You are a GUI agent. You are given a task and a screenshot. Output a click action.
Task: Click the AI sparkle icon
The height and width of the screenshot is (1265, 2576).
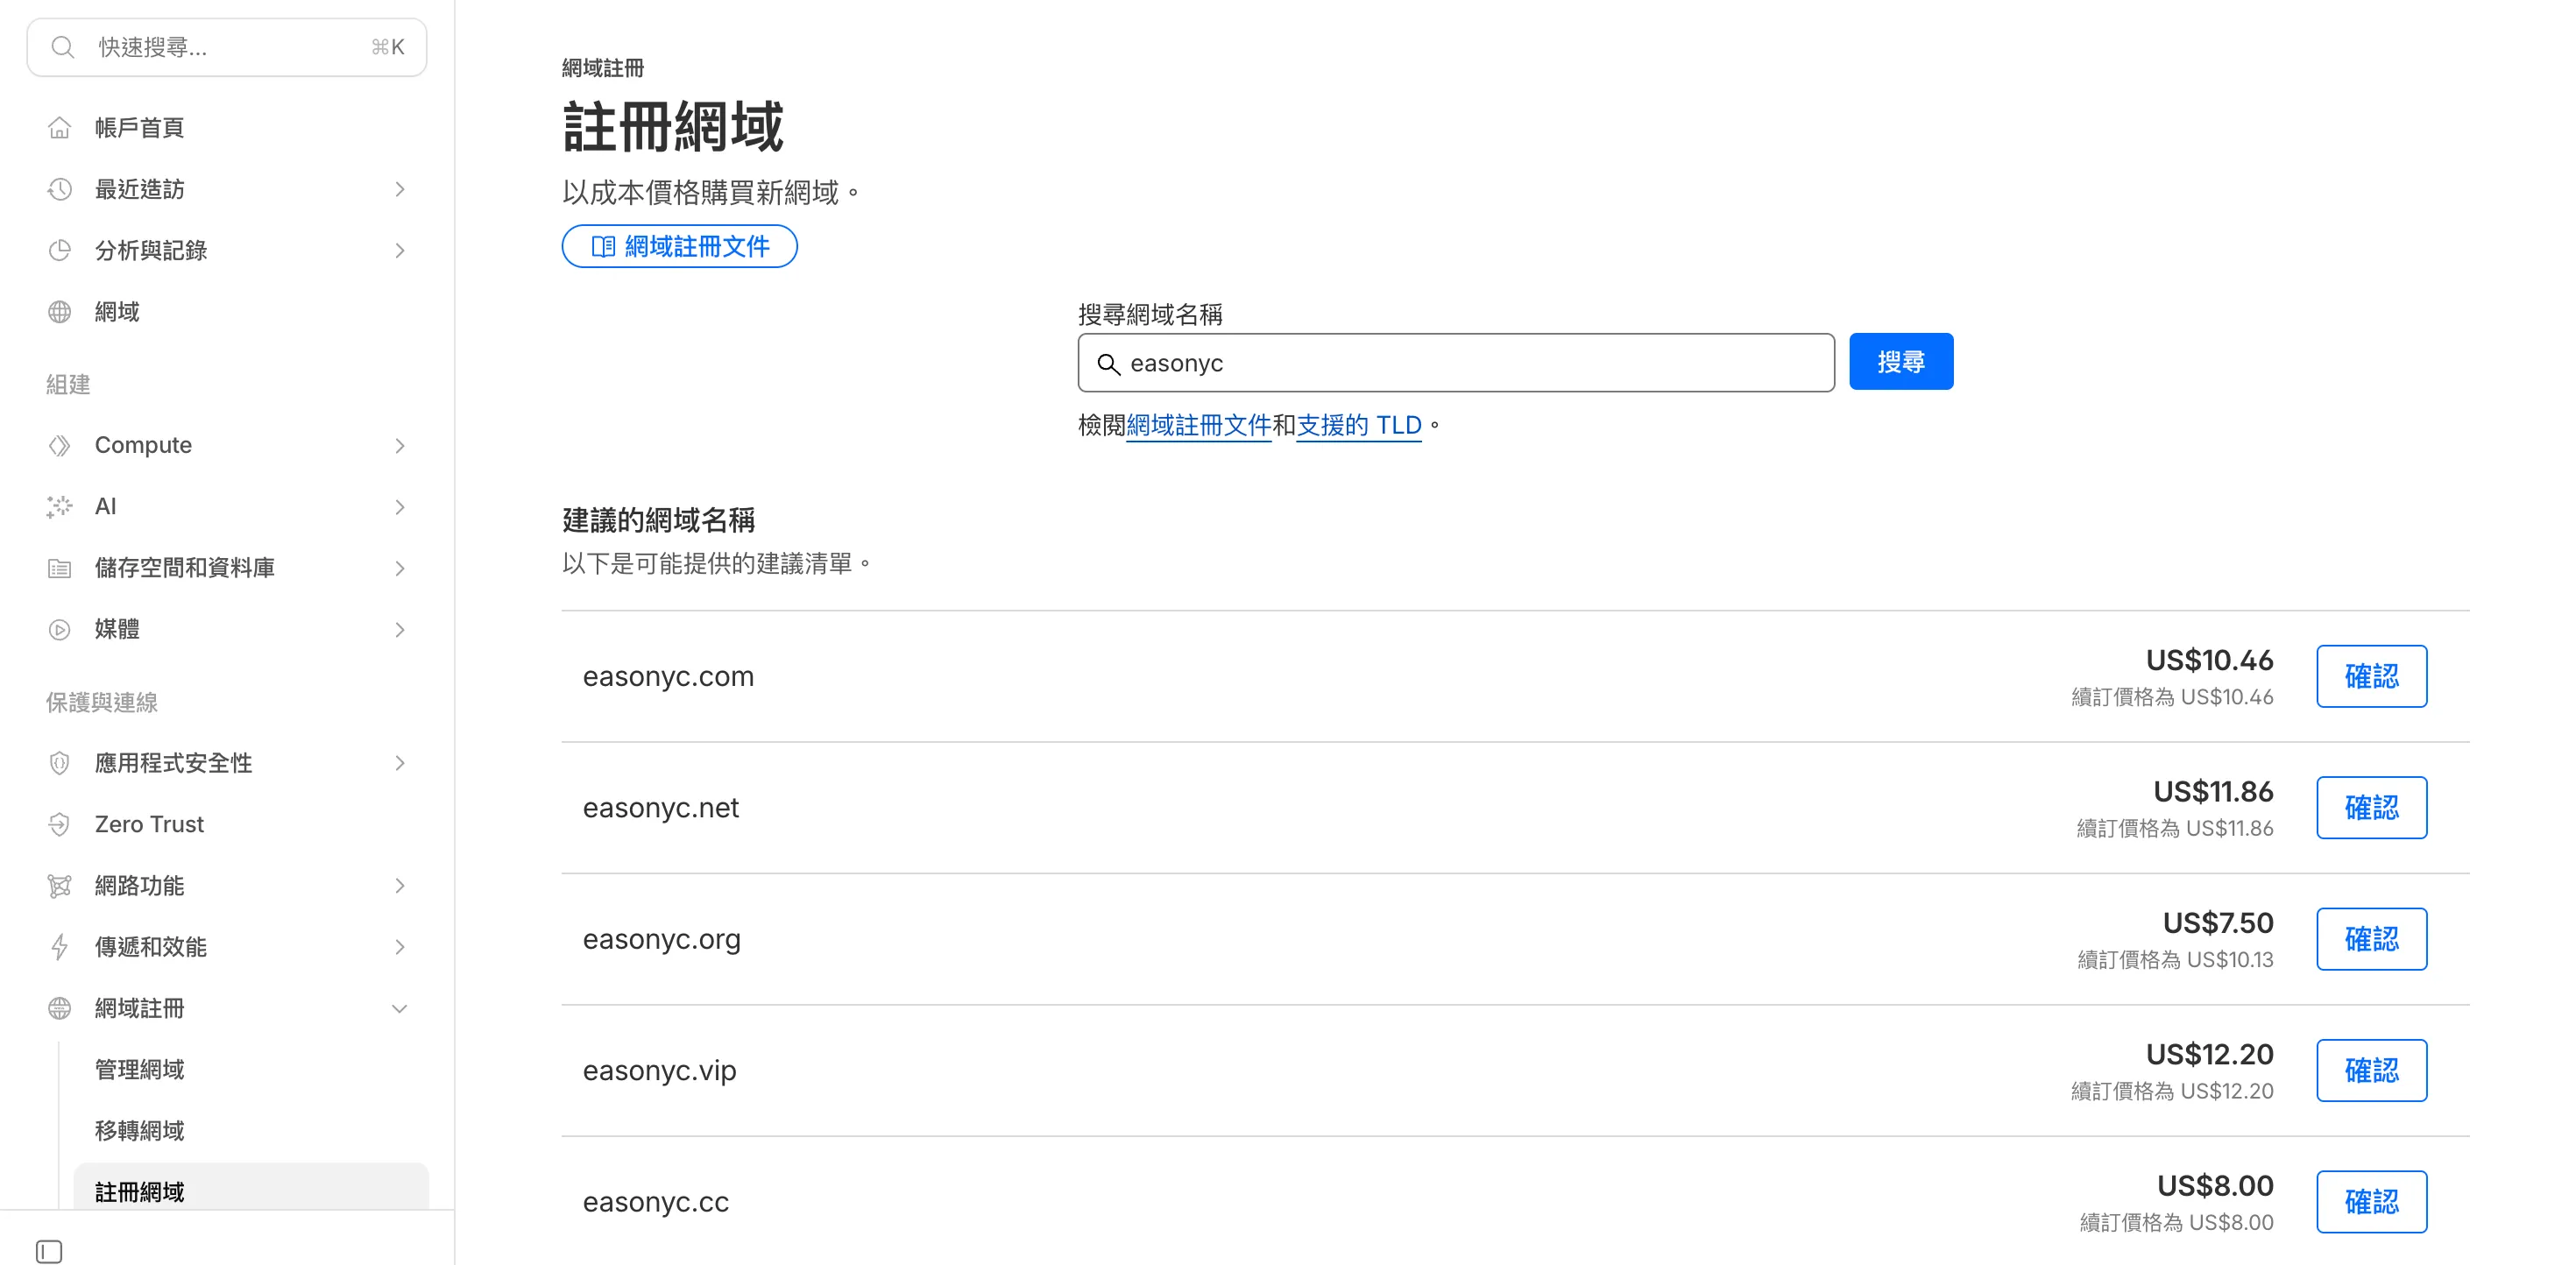click(59, 507)
